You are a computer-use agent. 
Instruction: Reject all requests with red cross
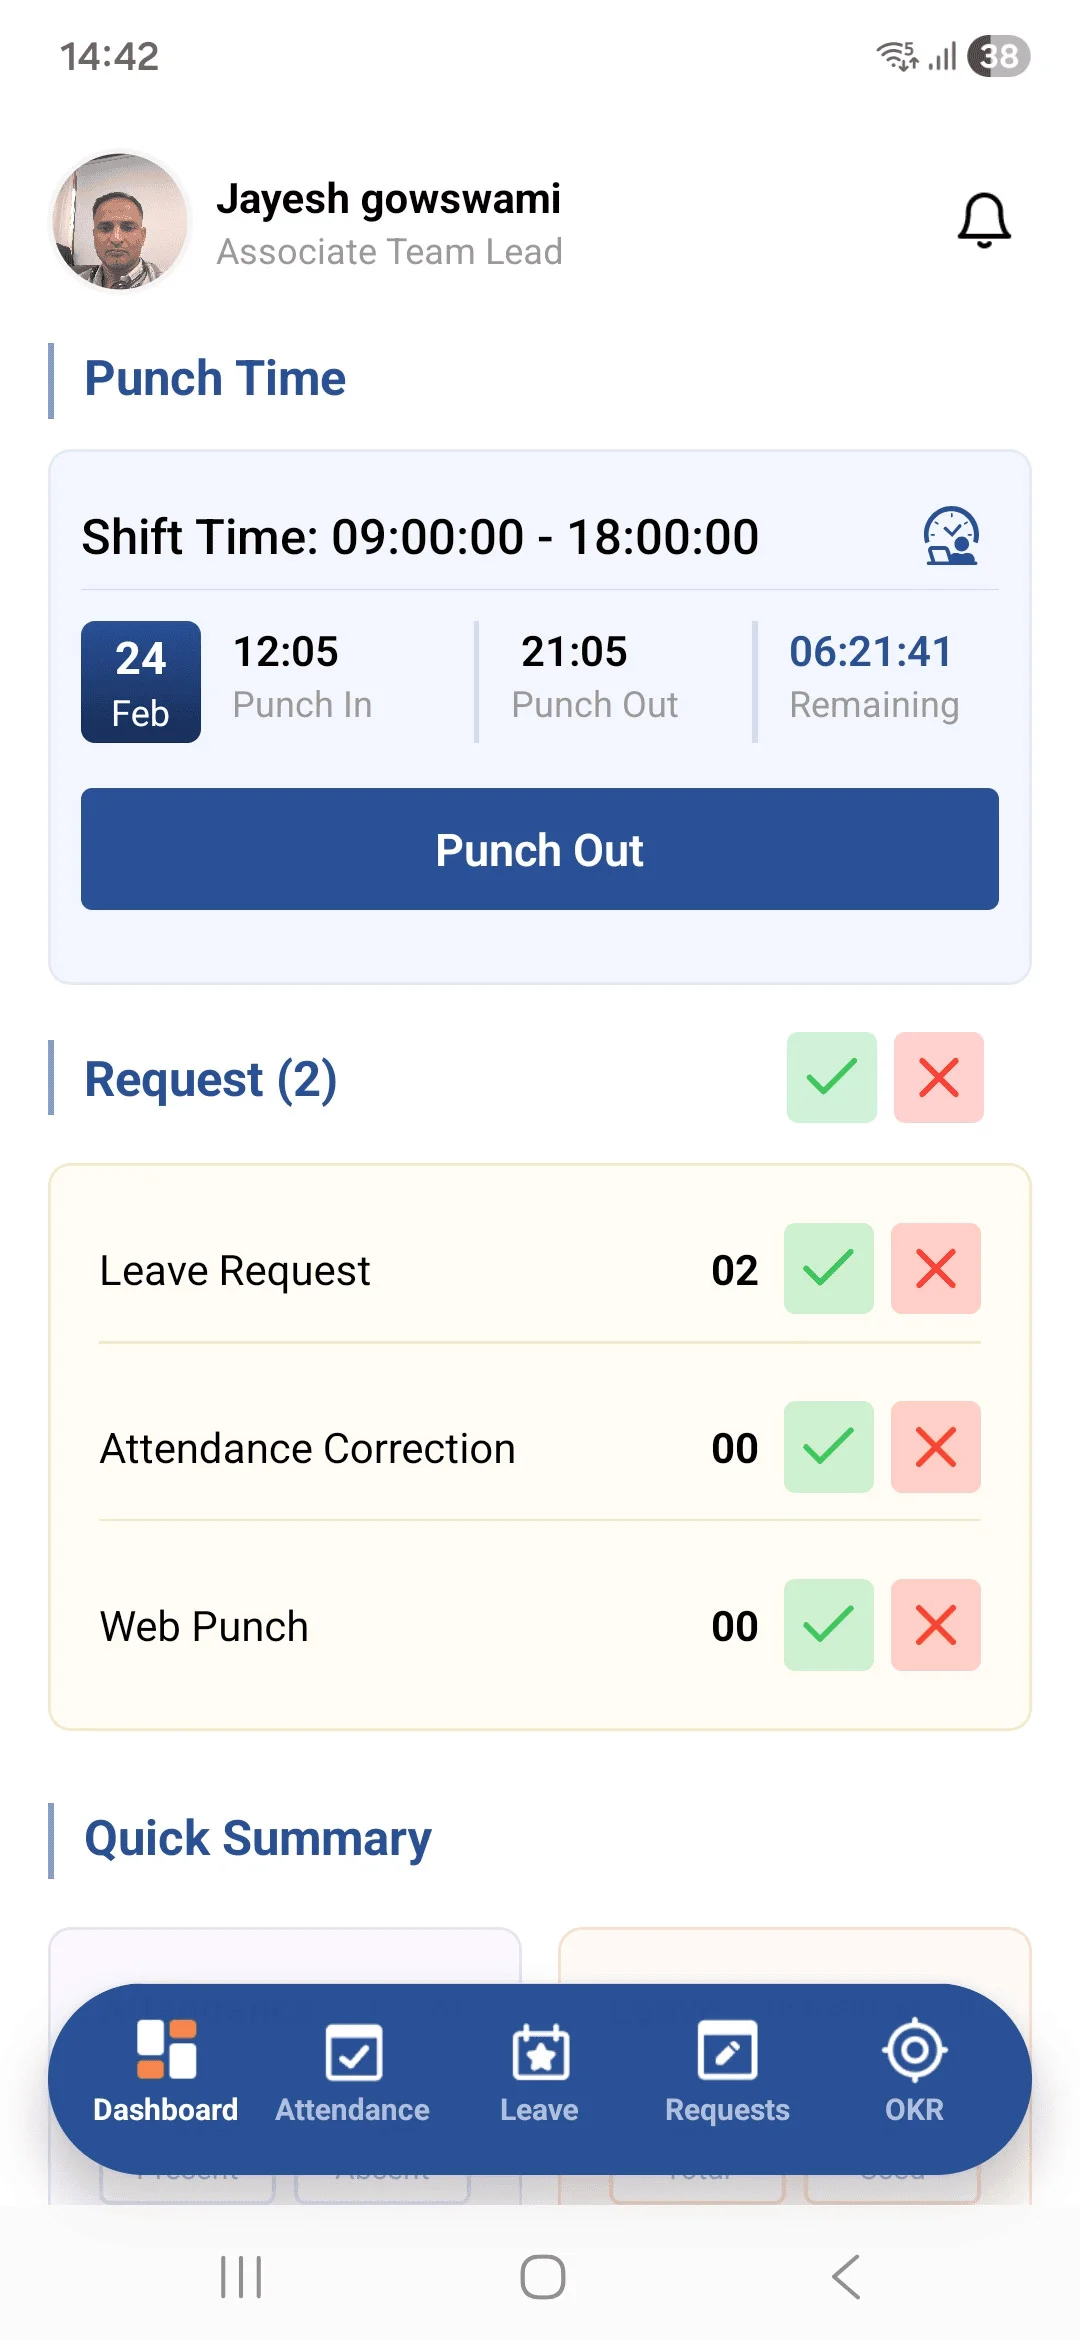click(938, 1077)
